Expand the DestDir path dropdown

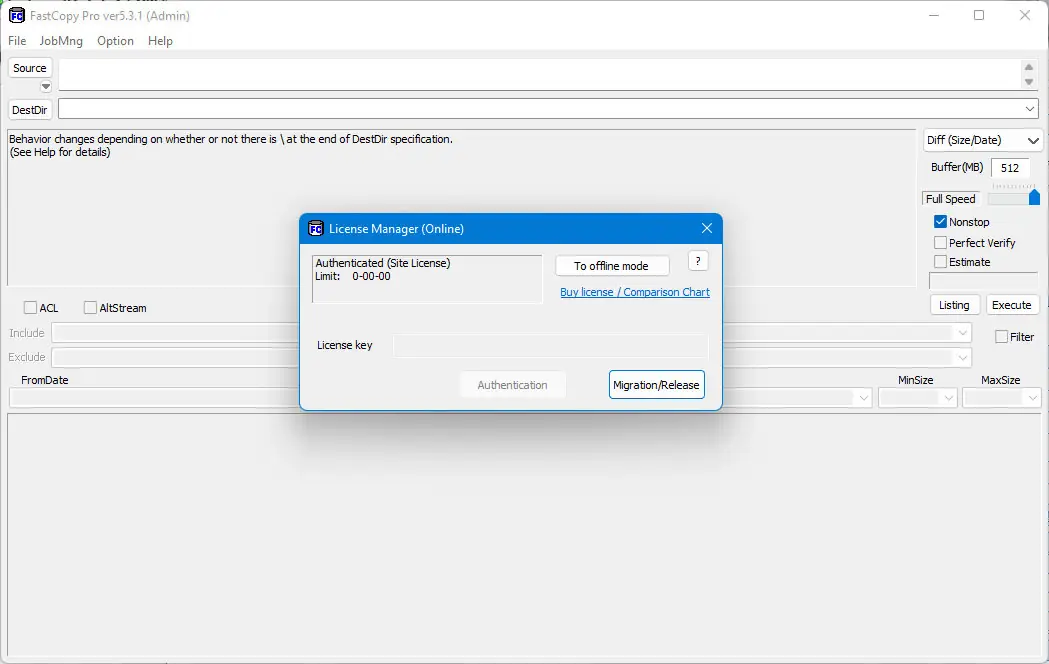[1030, 109]
